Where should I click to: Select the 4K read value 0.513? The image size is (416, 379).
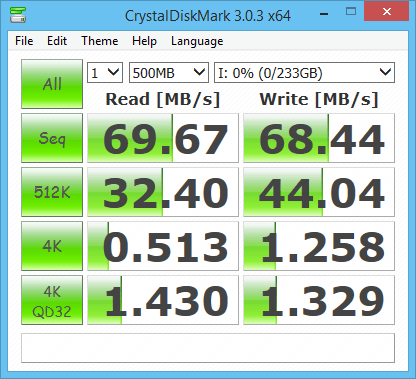[163, 246]
